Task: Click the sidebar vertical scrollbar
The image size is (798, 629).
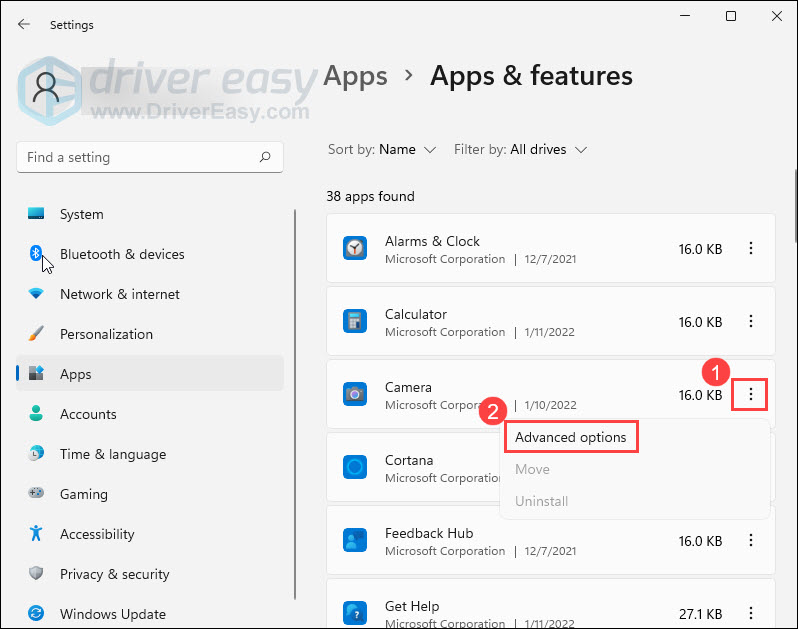Action: 295,400
